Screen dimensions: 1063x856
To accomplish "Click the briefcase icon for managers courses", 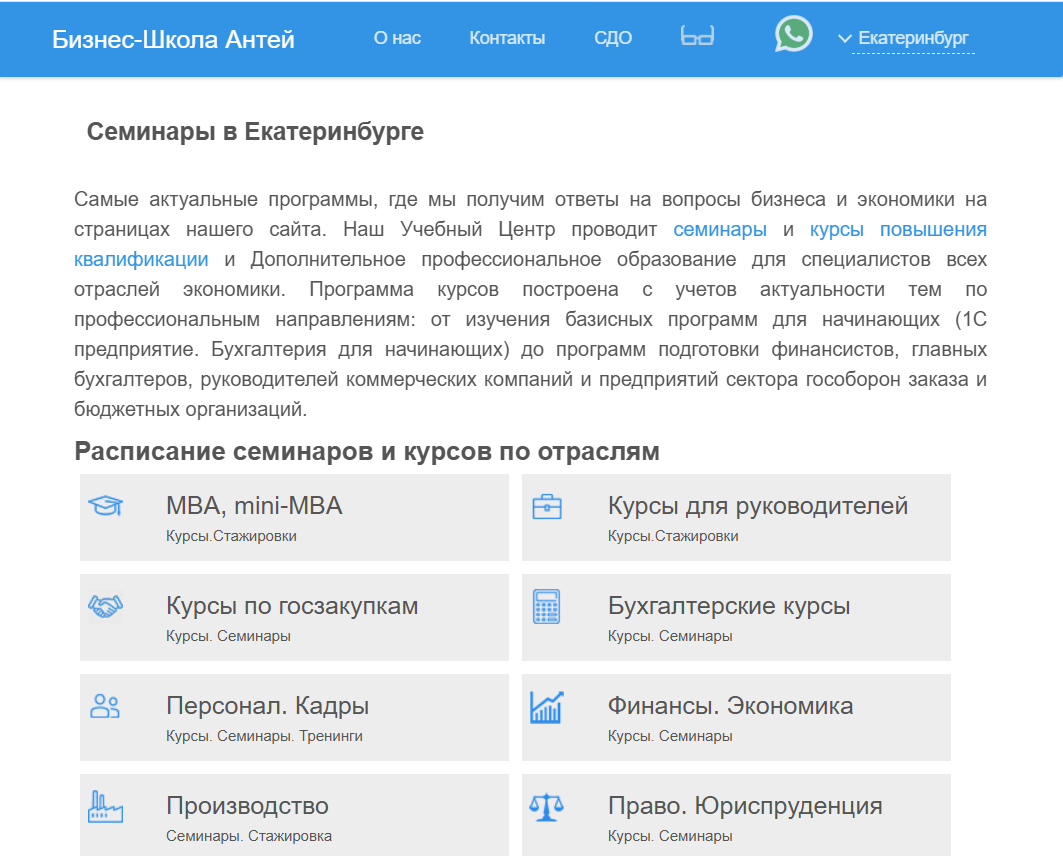I will 546,507.
